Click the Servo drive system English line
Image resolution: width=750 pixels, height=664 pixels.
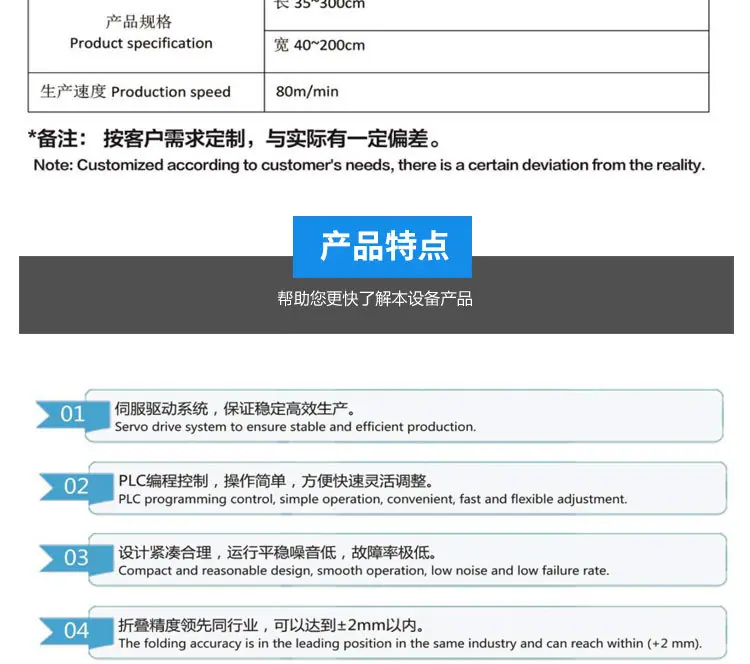295,427
